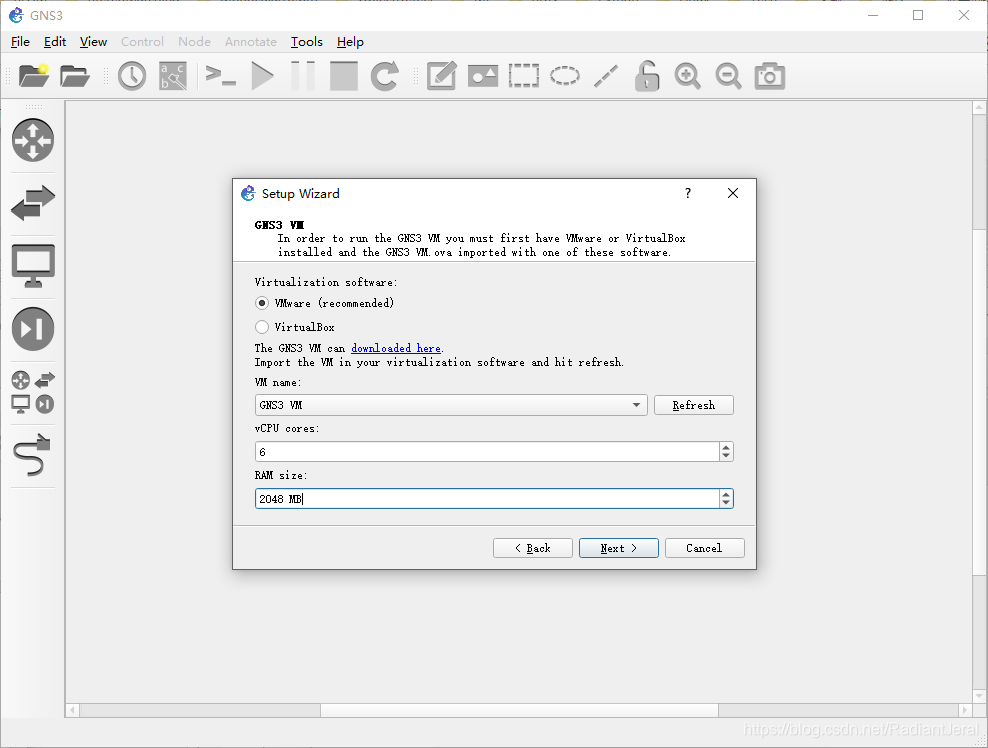Increase vCPU cores with up arrow

pos(726,447)
